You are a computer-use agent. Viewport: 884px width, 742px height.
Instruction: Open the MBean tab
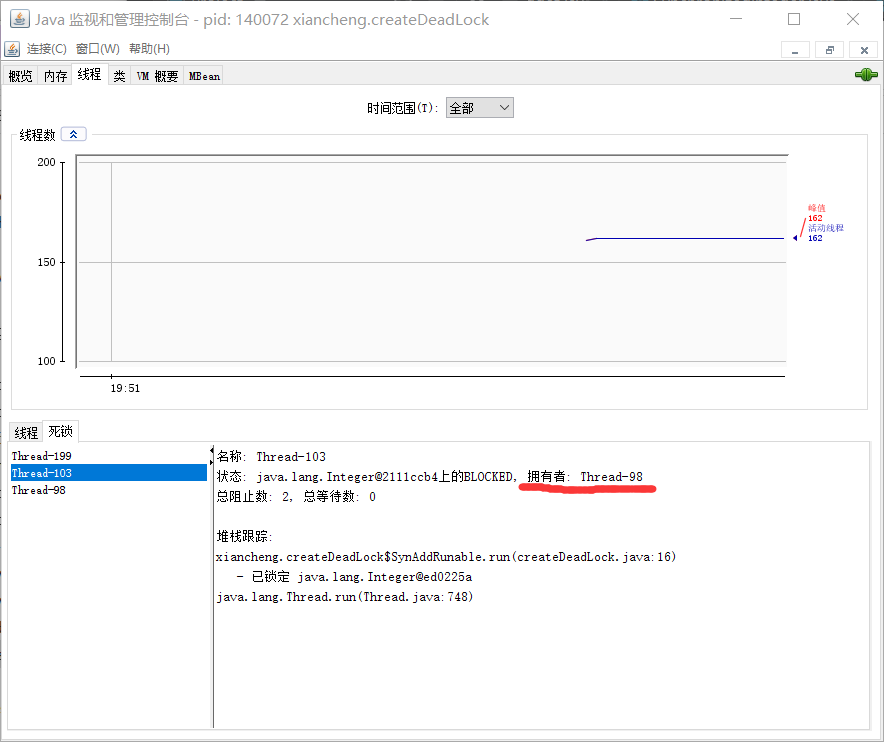[x=204, y=76]
